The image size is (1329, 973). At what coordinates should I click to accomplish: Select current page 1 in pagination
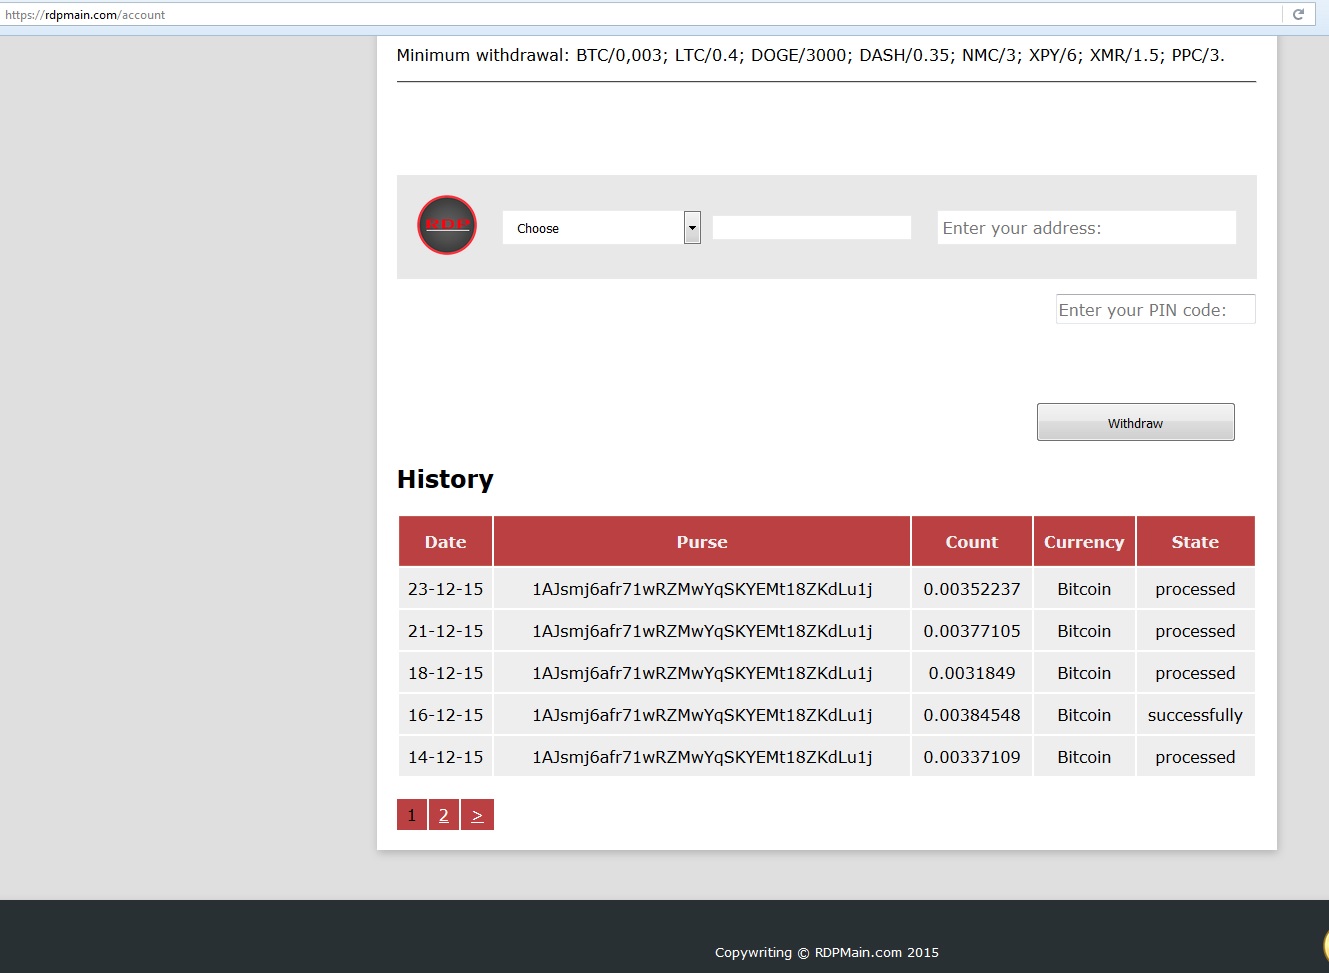412,815
